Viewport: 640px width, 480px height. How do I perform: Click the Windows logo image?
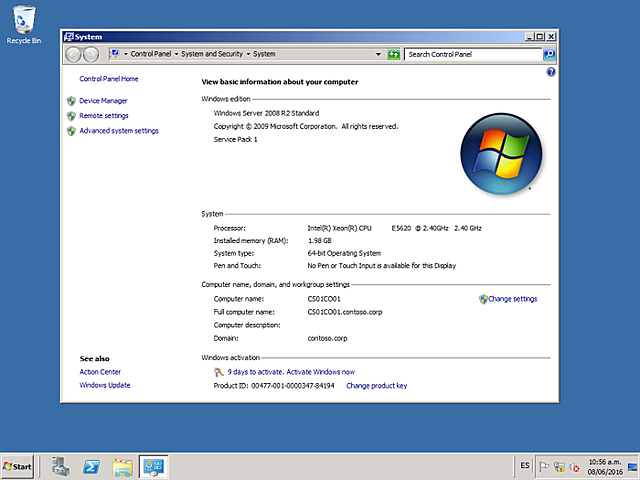click(501, 153)
